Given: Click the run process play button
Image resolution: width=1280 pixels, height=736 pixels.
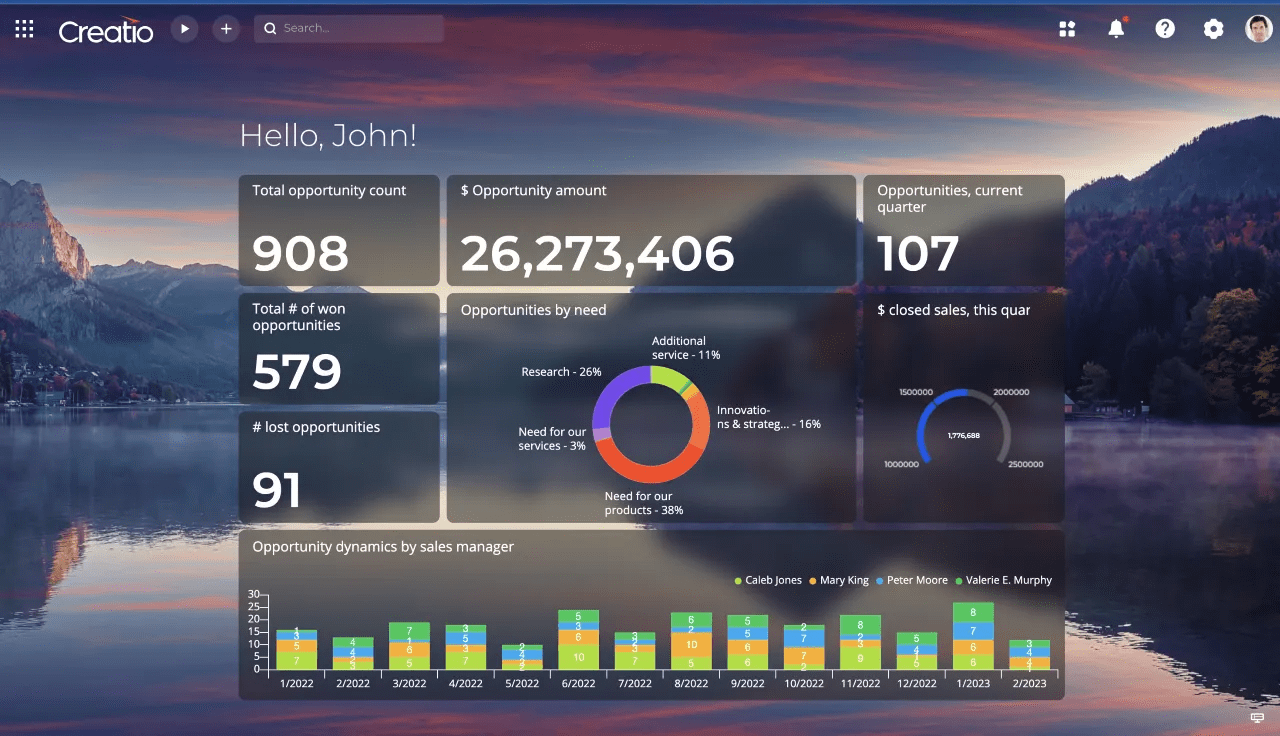Looking at the screenshot, I should point(184,29).
